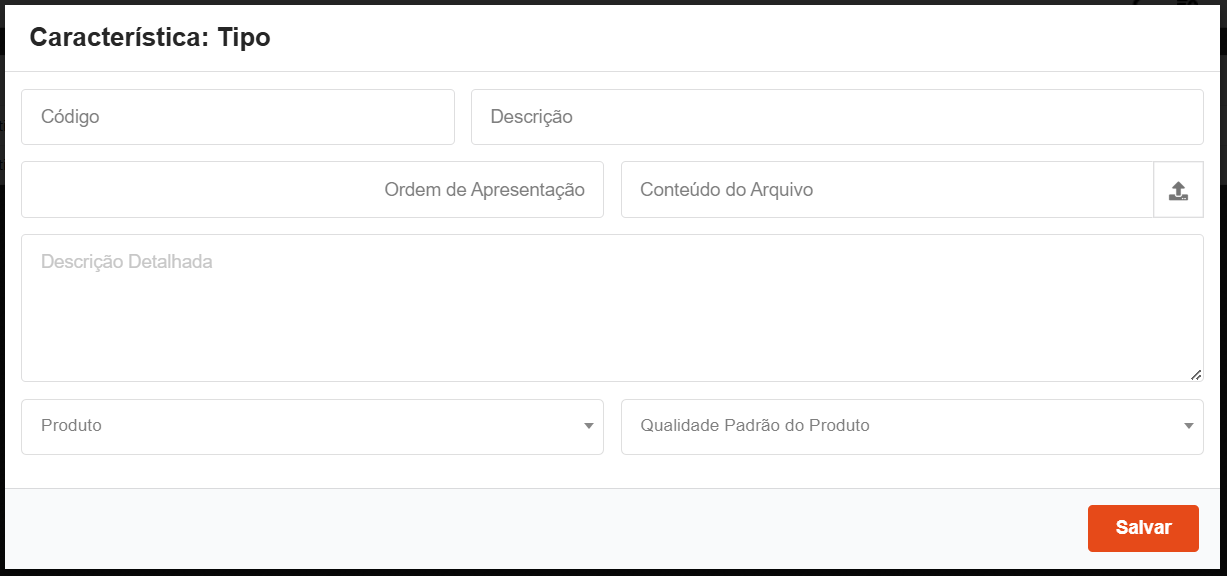Screen dimensions: 1227x576
Task: Click the Código input field
Action: tap(237, 116)
